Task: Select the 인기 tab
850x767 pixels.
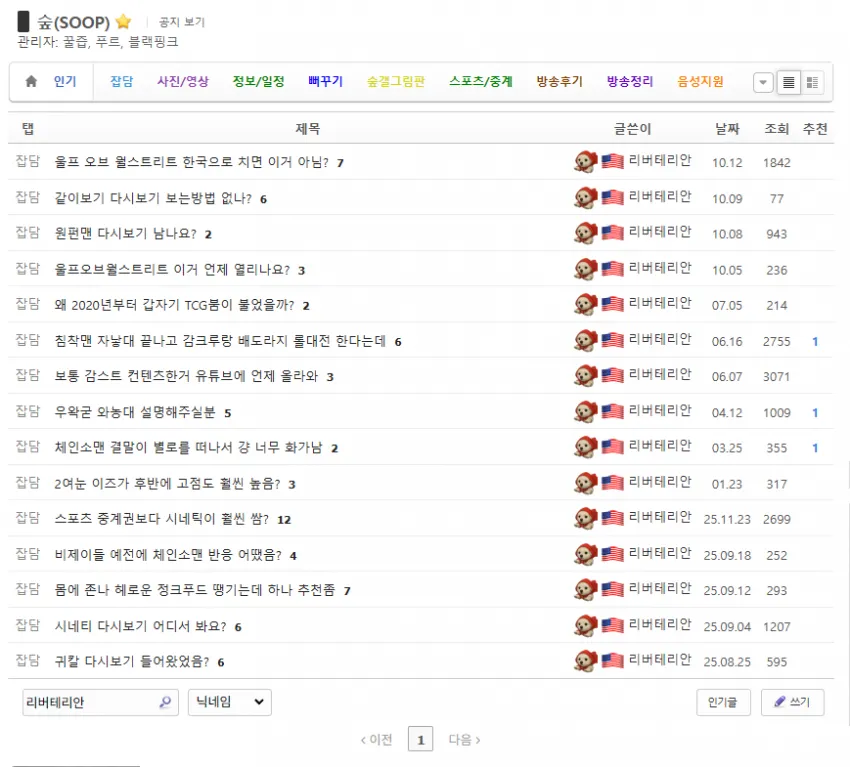Action: (x=65, y=81)
